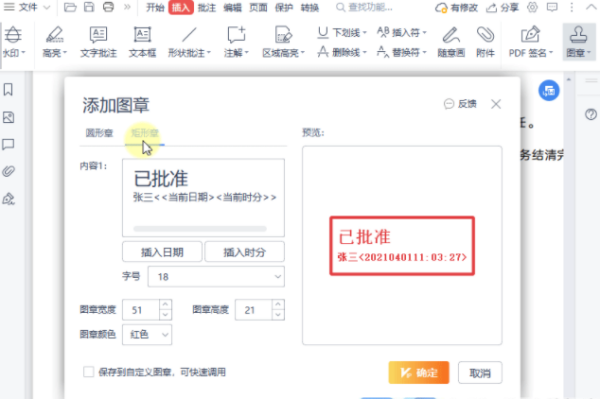This screenshot has width=600, height=399.
Task: Click the 查找功能 search box
Action: pyautogui.click(x=365, y=7)
